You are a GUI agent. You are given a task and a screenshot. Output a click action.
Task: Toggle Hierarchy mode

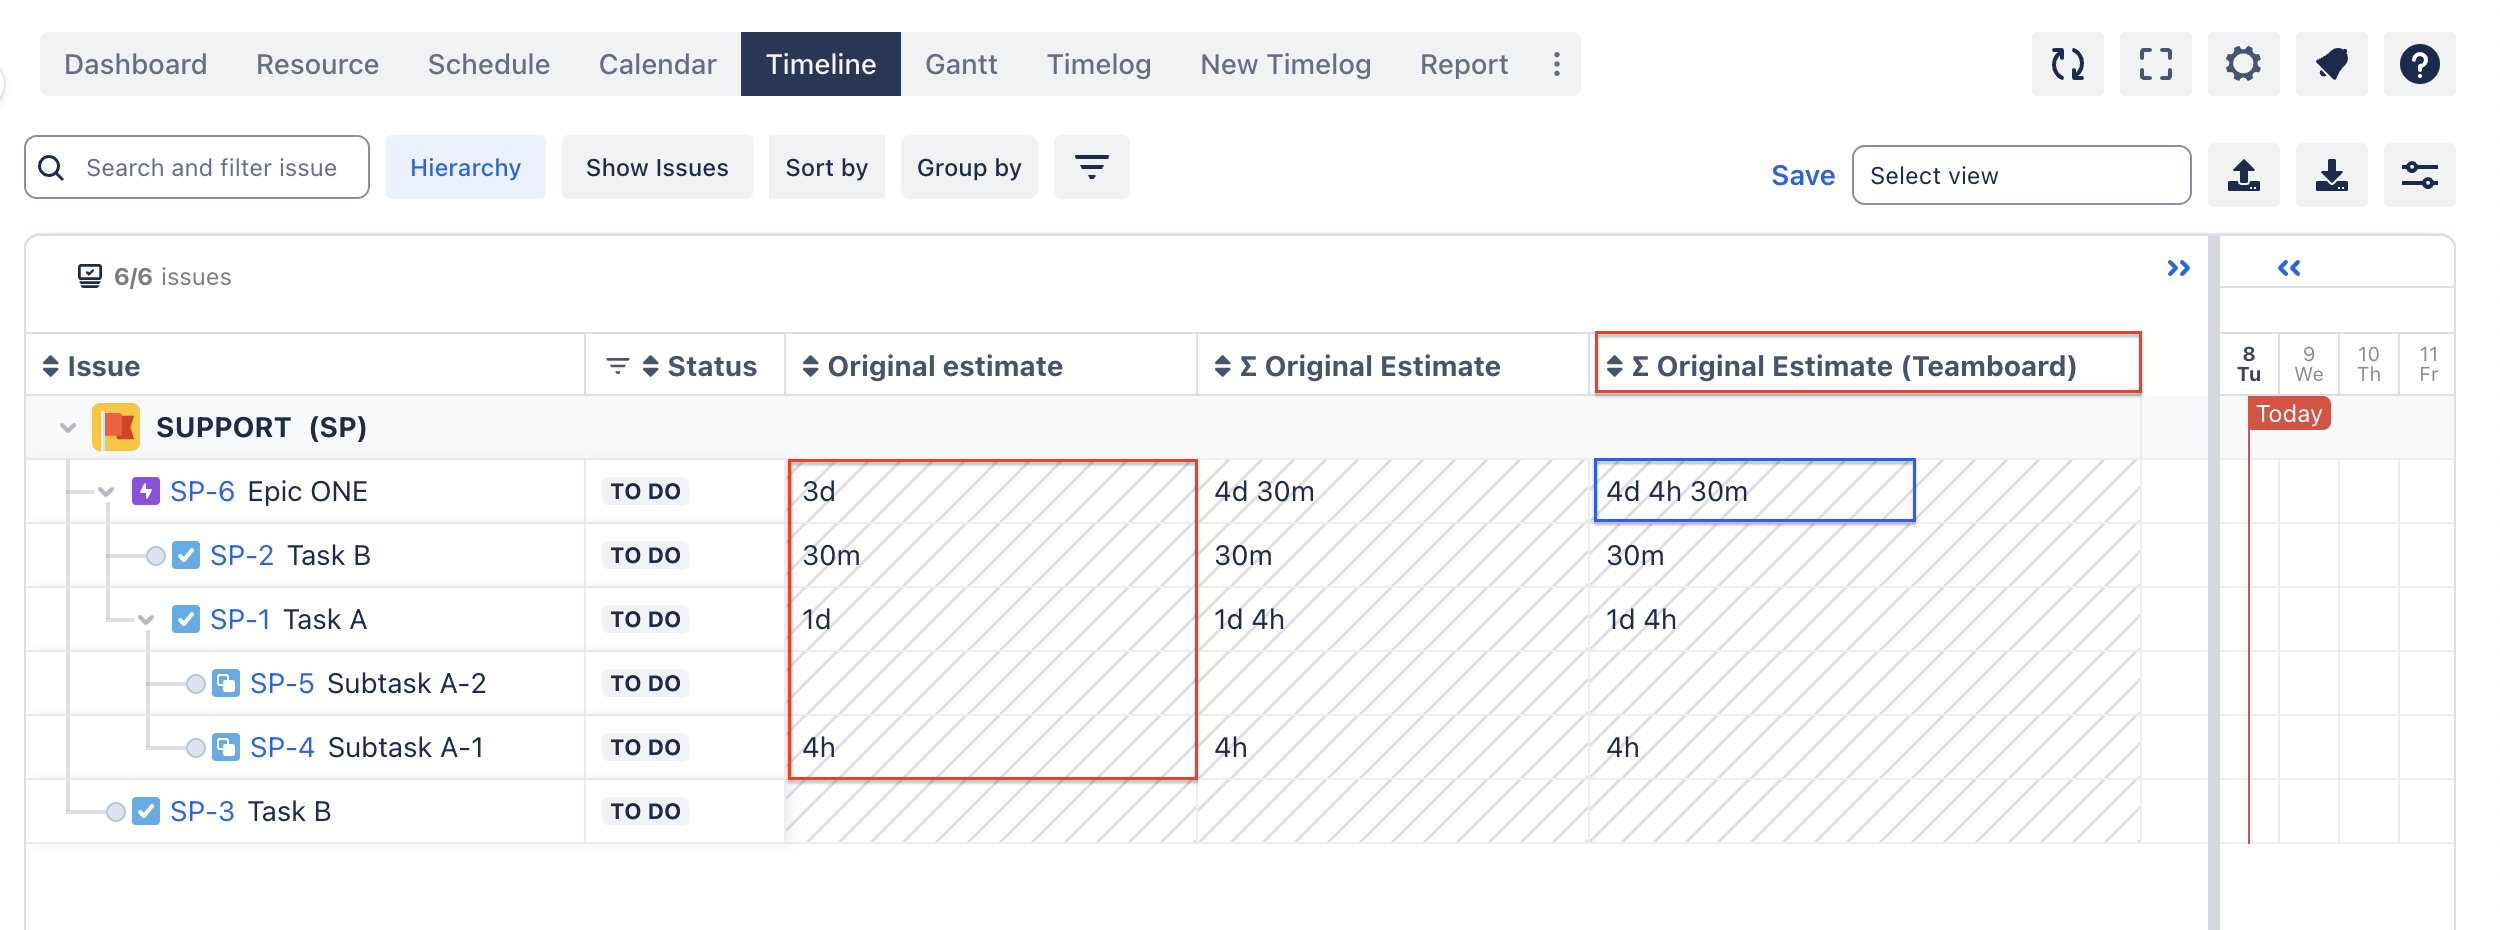(465, 167)
